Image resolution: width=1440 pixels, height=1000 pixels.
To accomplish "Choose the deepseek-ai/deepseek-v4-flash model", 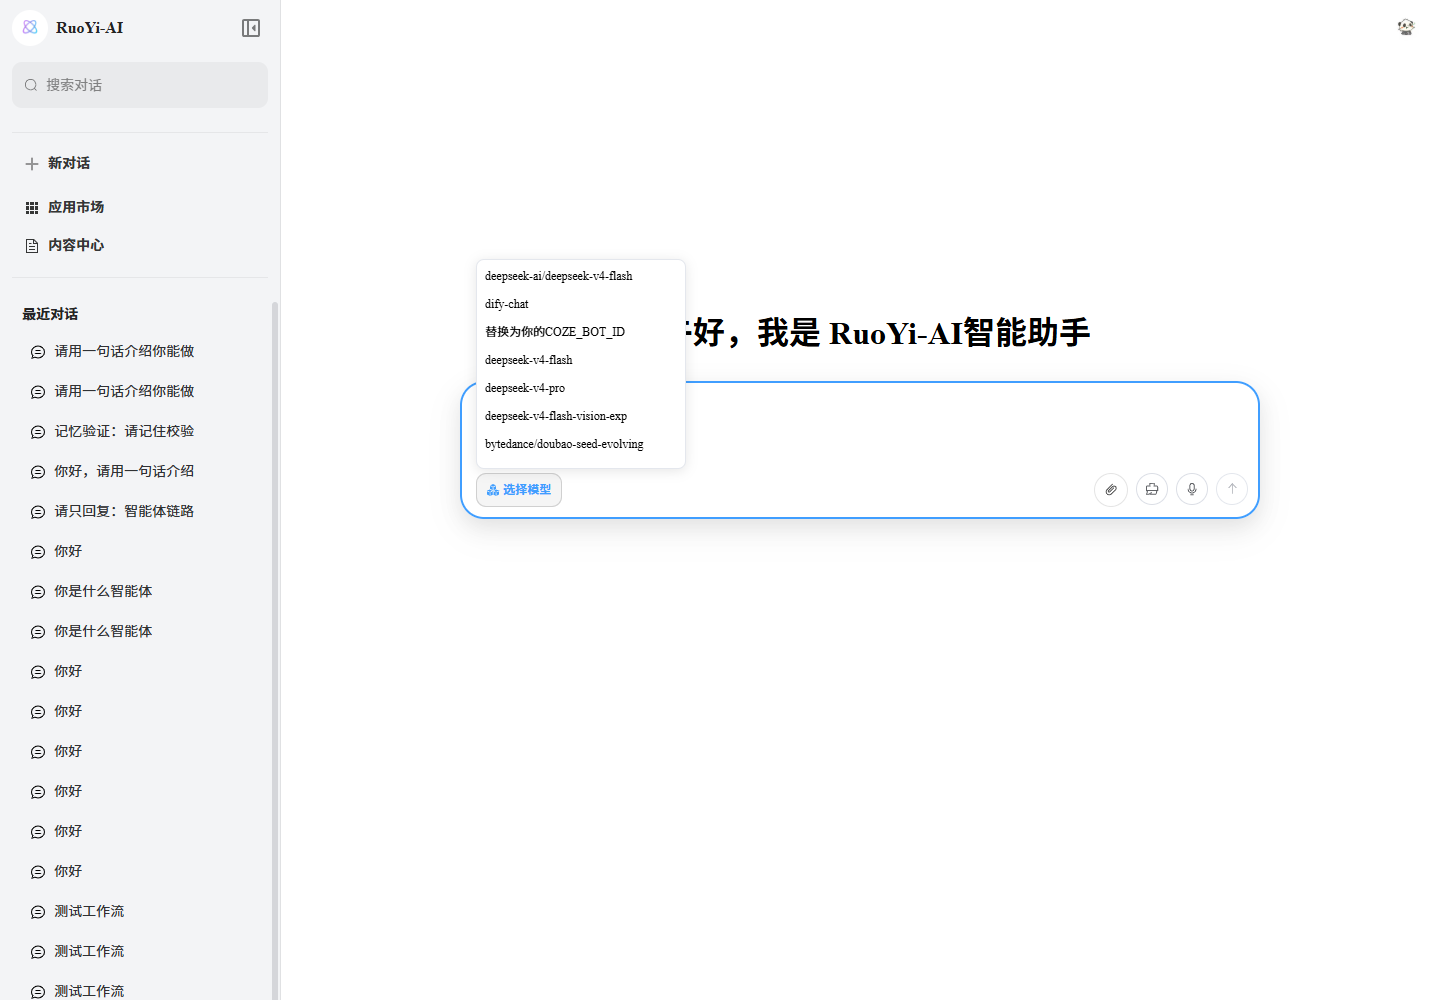I will click(x=581, y=276).
